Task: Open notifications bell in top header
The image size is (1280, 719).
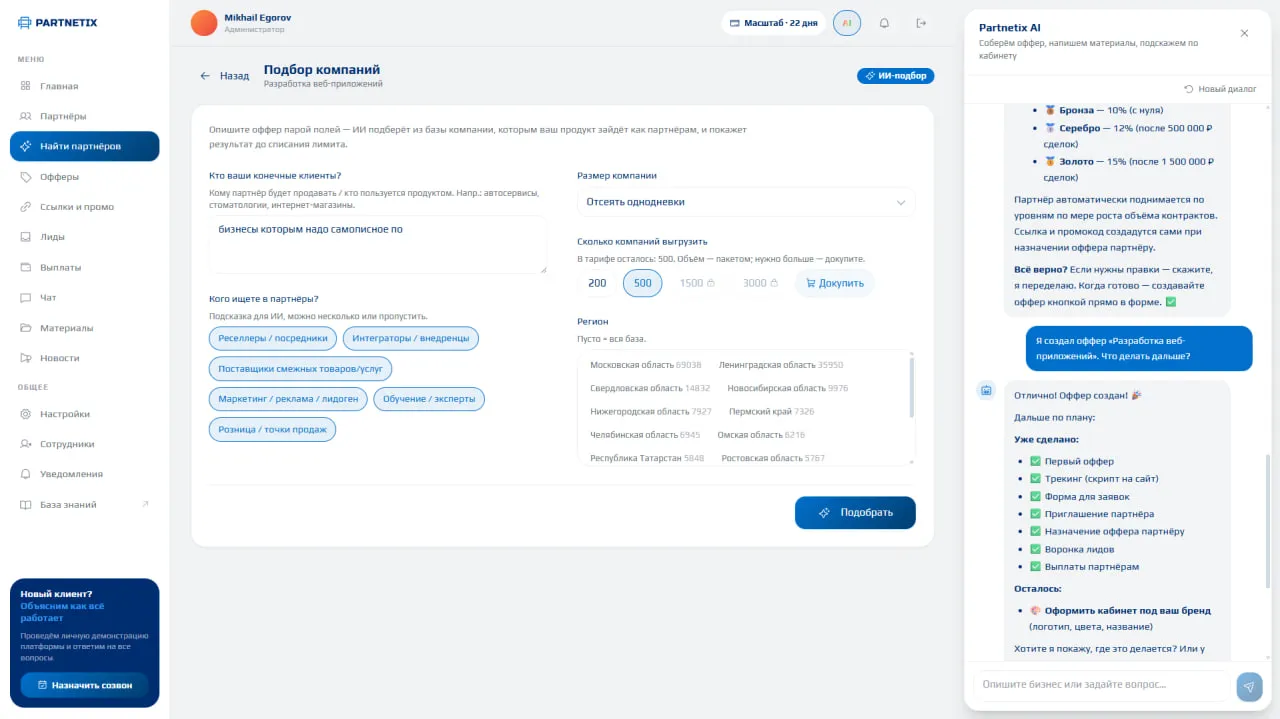Action: pyautogui.click(x=884, y=23)
